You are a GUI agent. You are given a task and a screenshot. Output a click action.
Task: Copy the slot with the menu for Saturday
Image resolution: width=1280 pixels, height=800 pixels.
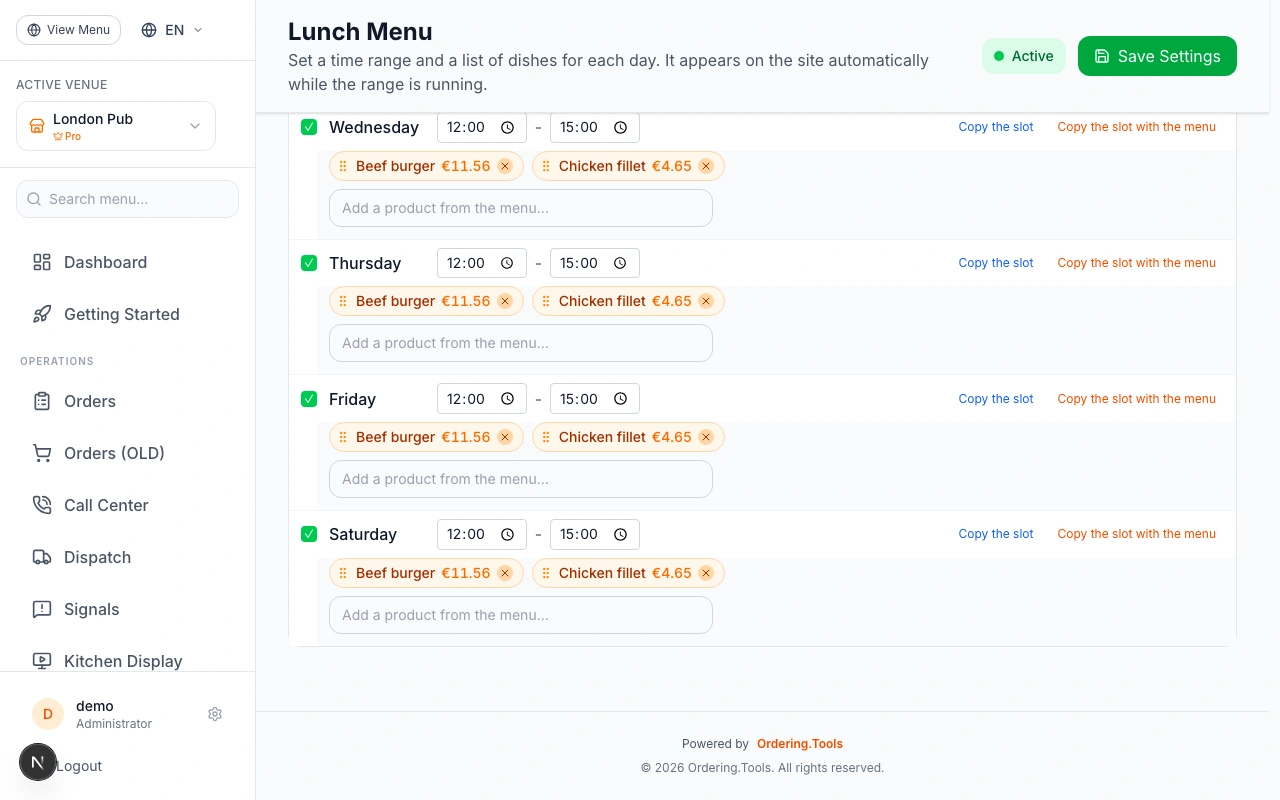point(1137,534)
